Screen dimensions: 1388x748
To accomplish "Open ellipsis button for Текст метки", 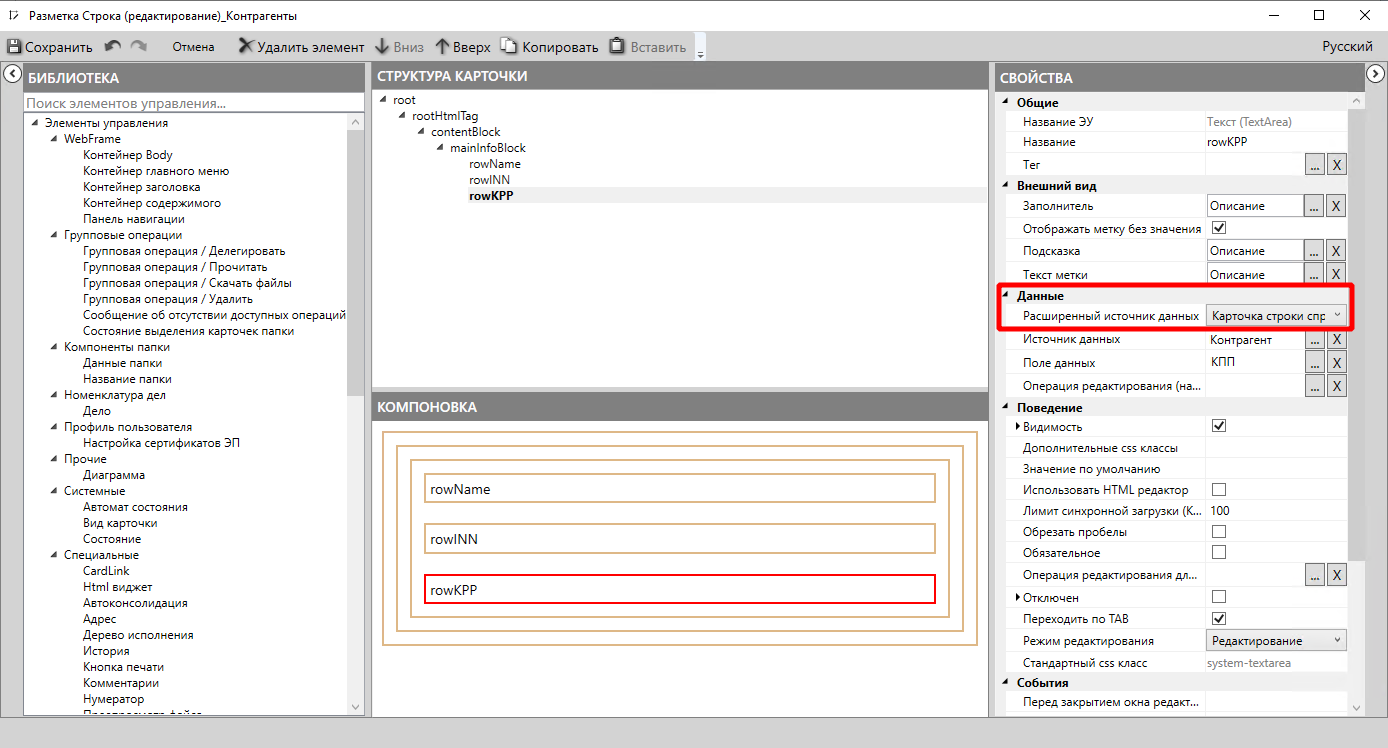I will point(1315,275).
